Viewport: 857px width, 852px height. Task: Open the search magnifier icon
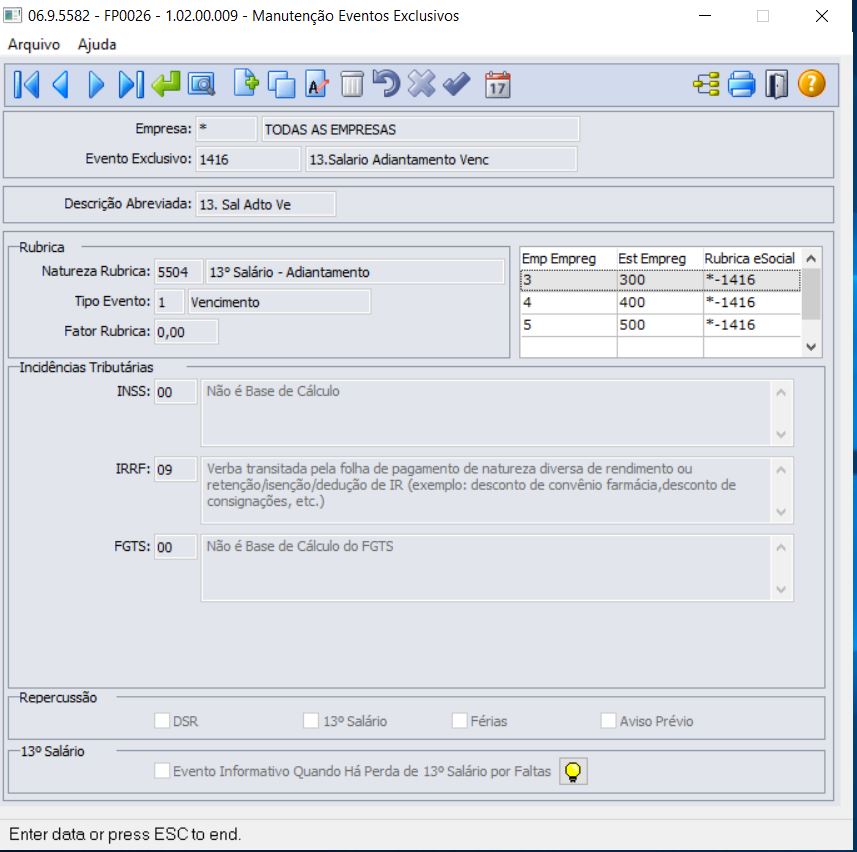(x=202, y=85)
